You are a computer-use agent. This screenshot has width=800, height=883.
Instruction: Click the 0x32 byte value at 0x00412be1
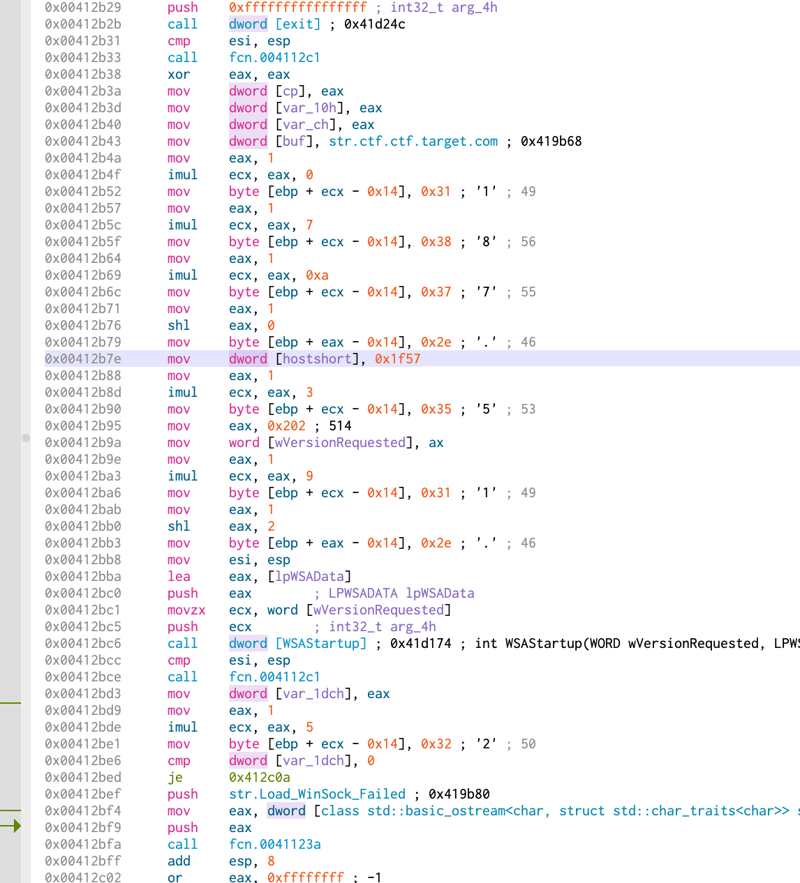(436, 744)
